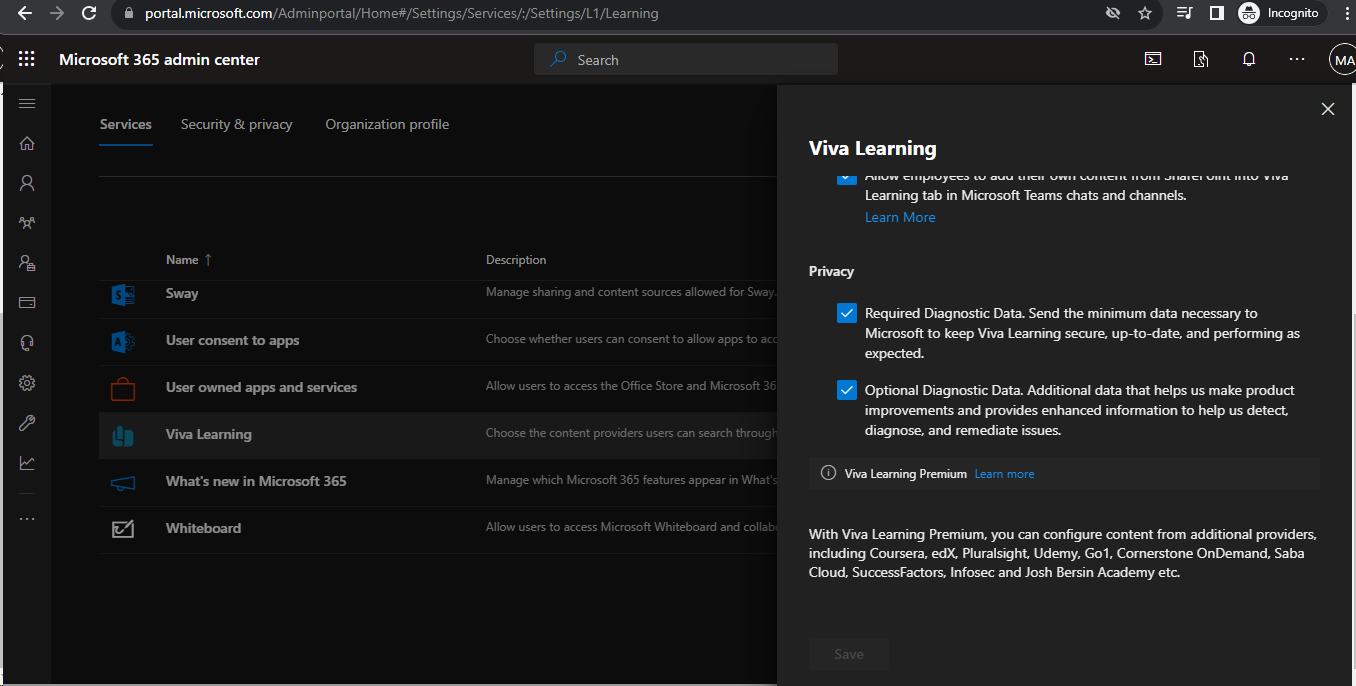Go back with browser back arrow
This screenshot has height=686, width=1356.
click(x=25, y=13)
